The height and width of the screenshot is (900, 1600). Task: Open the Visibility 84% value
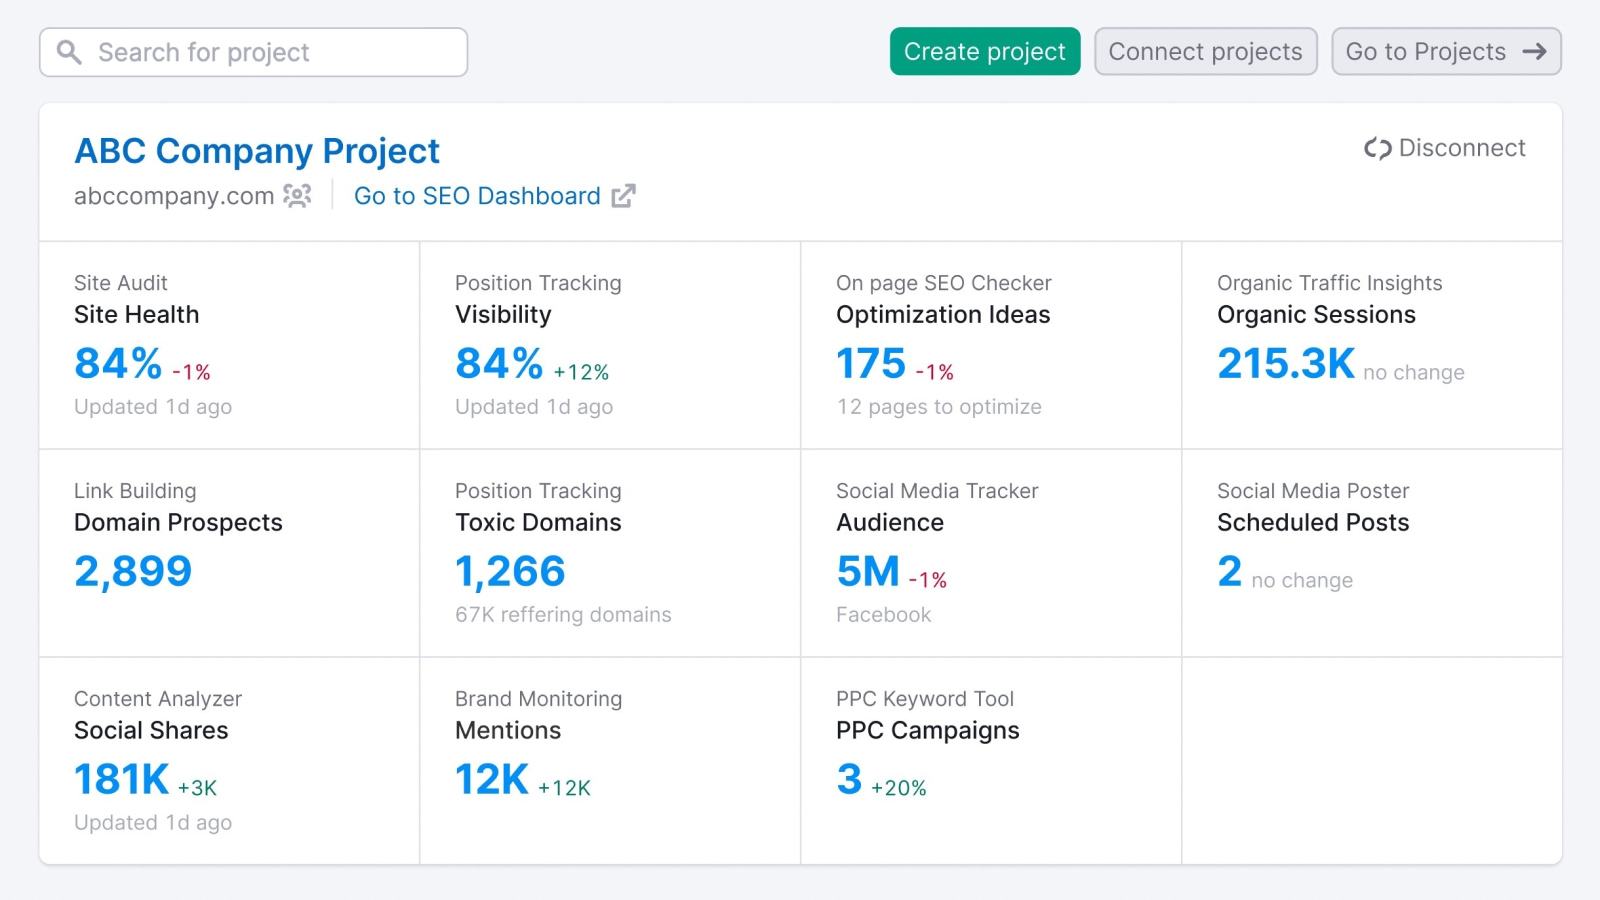(x=499, y=363)
